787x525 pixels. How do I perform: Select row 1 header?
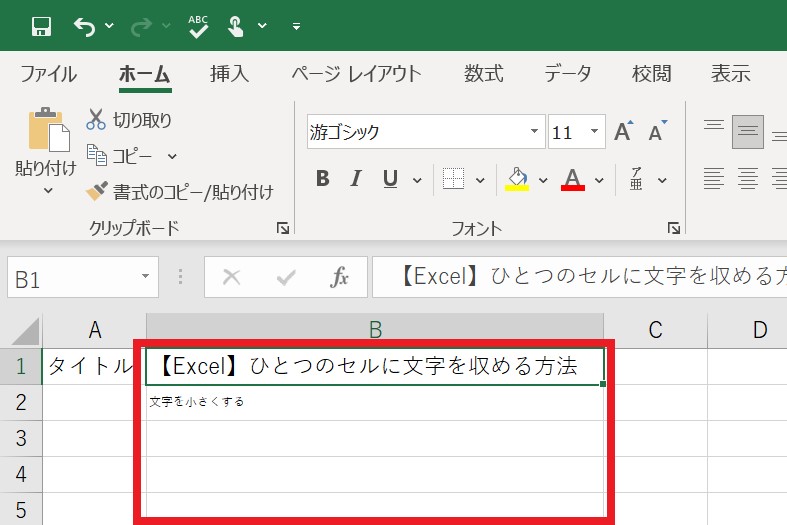[x=21, y=366]
